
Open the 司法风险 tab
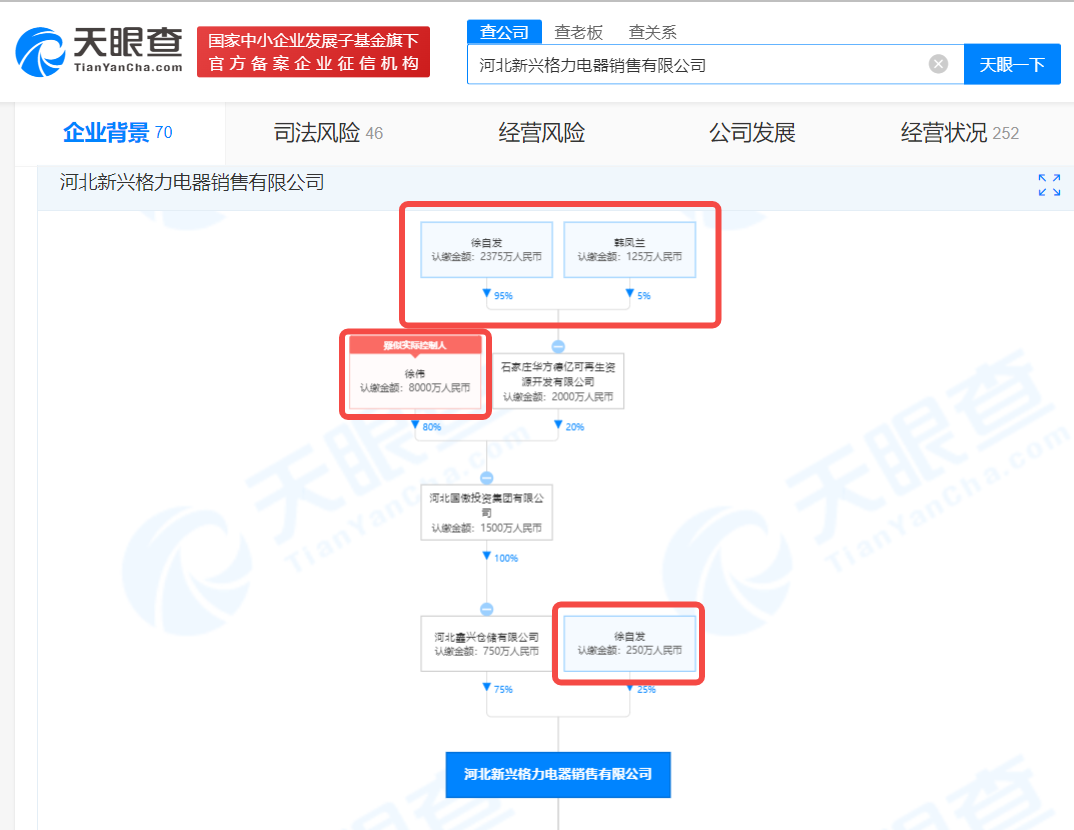pos(328,133)
